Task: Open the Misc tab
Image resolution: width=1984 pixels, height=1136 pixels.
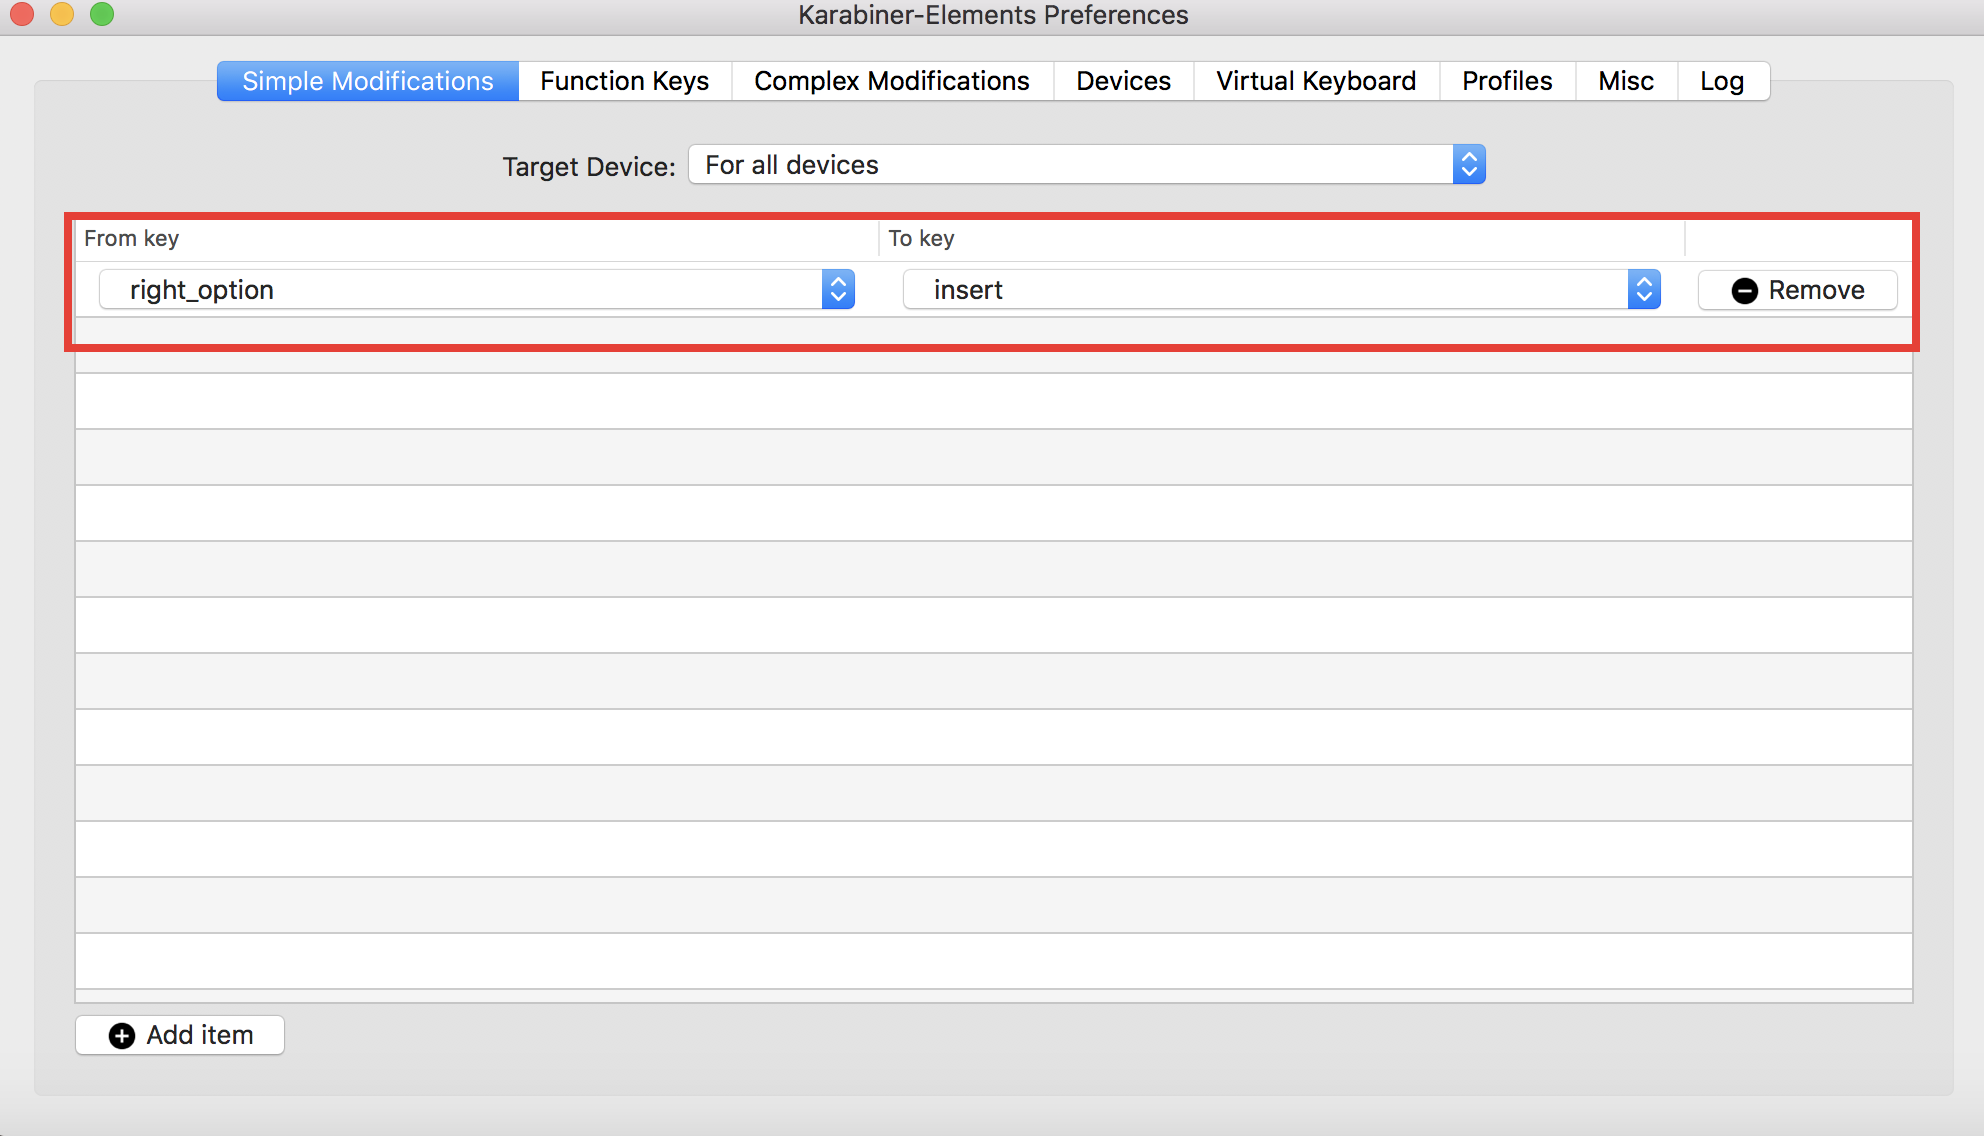Action: (x=1626, y=81)
